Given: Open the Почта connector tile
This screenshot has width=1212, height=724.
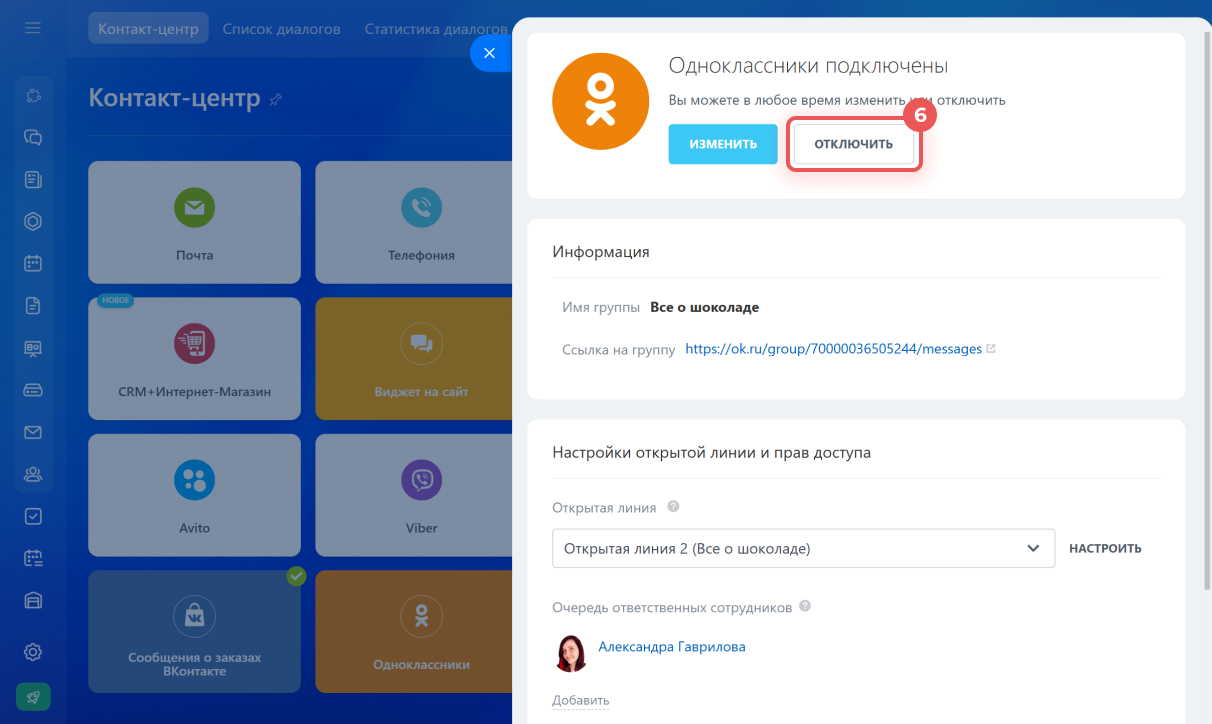Looking at the screenshot, I should point(194,222).
